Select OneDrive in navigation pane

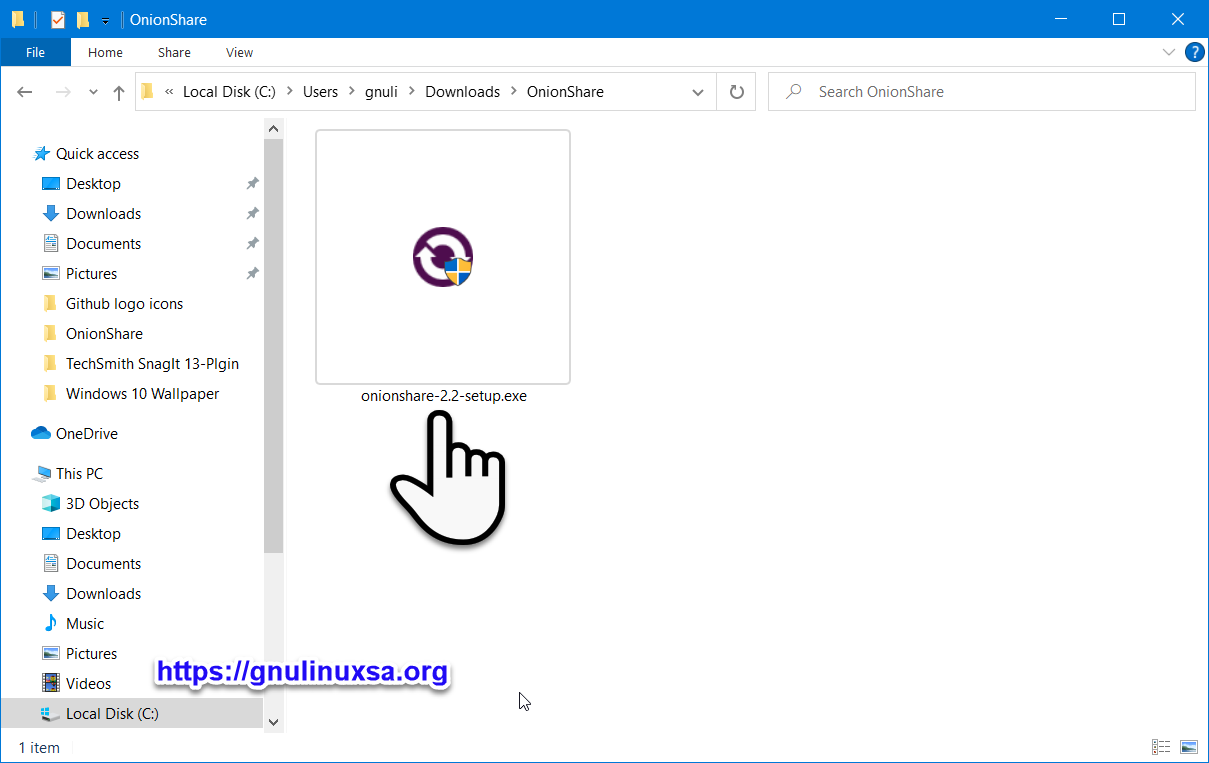[x=86, y=434]
